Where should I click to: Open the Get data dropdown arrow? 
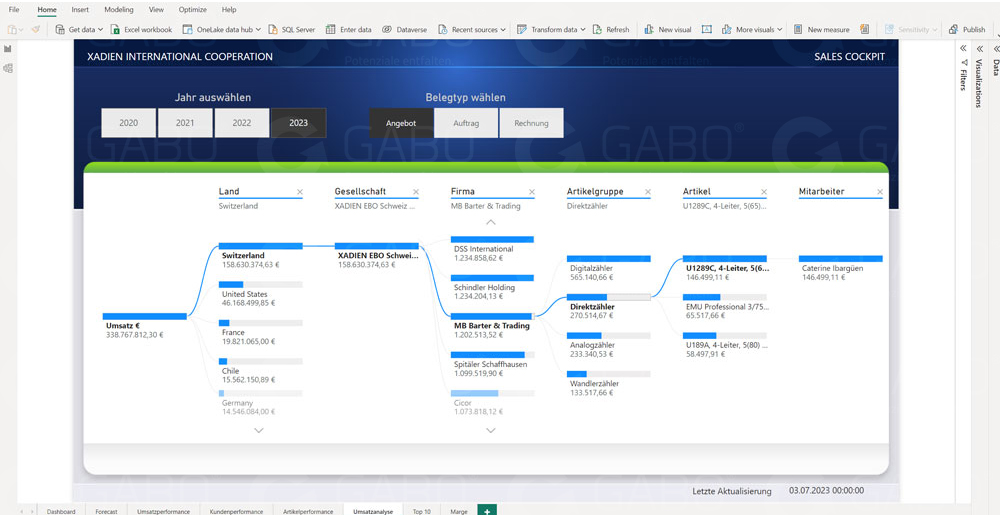(x=101, y=29)
